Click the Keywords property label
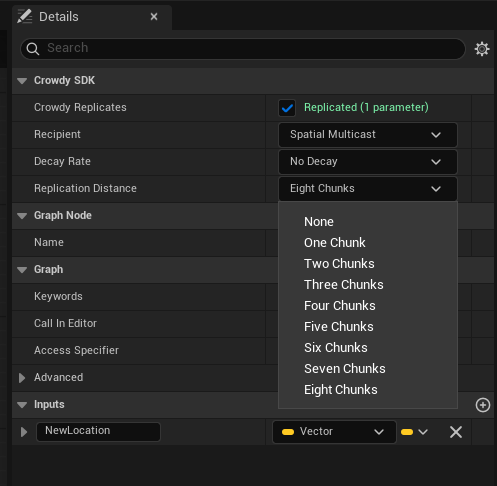This screenshot has width=497, height=486. coord(58,296)
